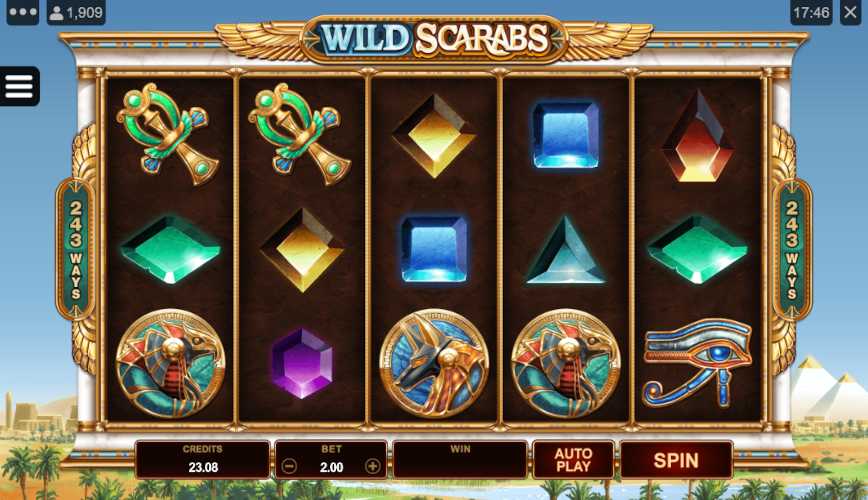Start Auto Play
Screen dimensions: 868x500
pyautogui.click(x=573, y=460)
